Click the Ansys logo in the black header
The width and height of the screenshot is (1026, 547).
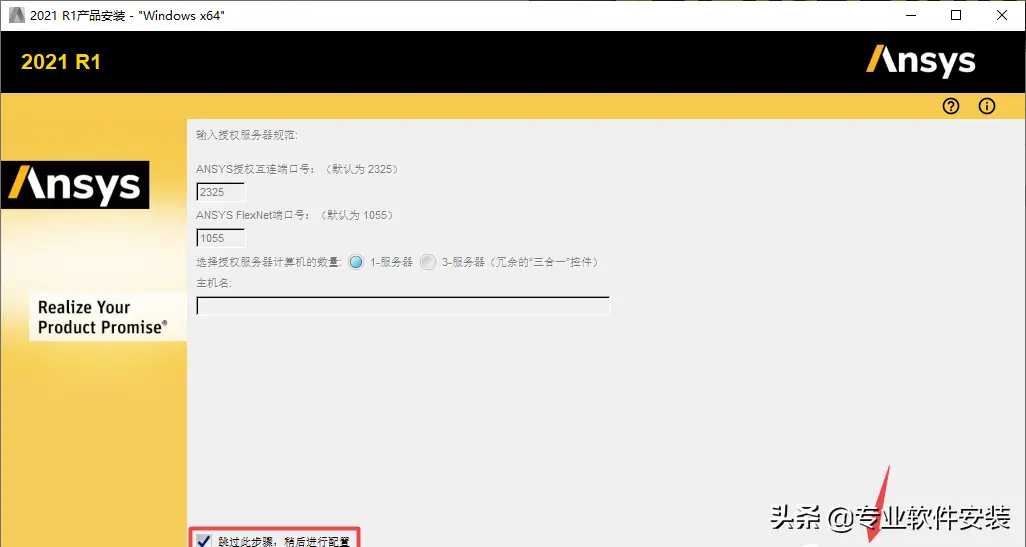tap(921, 61)
